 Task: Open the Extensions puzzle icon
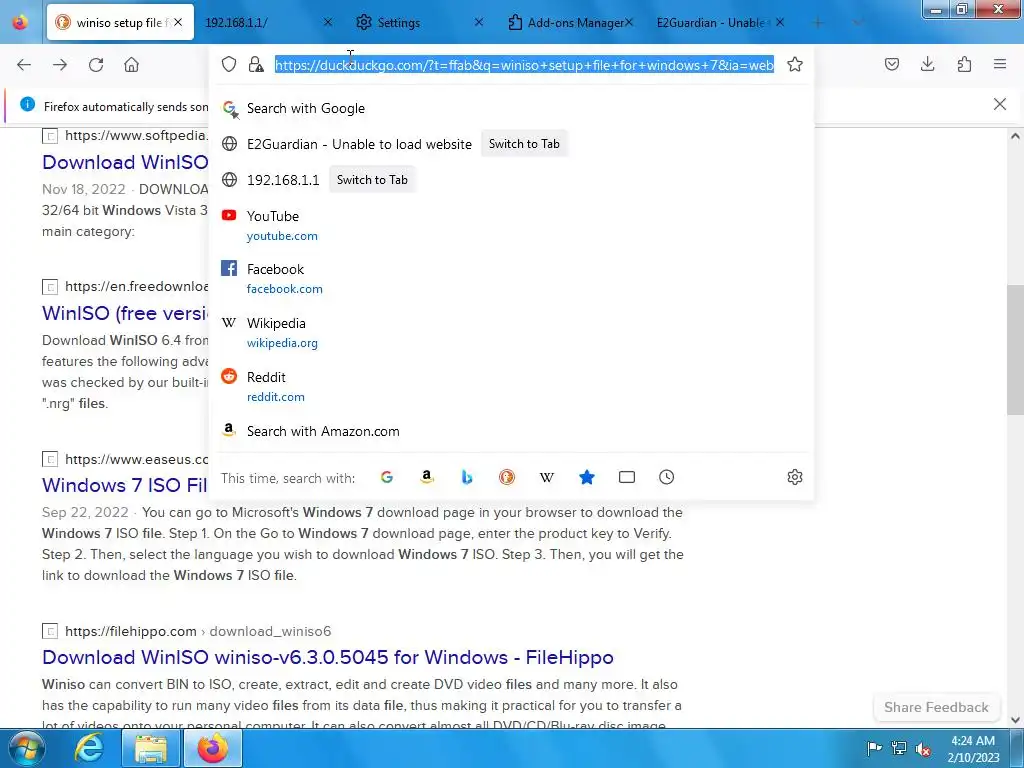[964, 64]
